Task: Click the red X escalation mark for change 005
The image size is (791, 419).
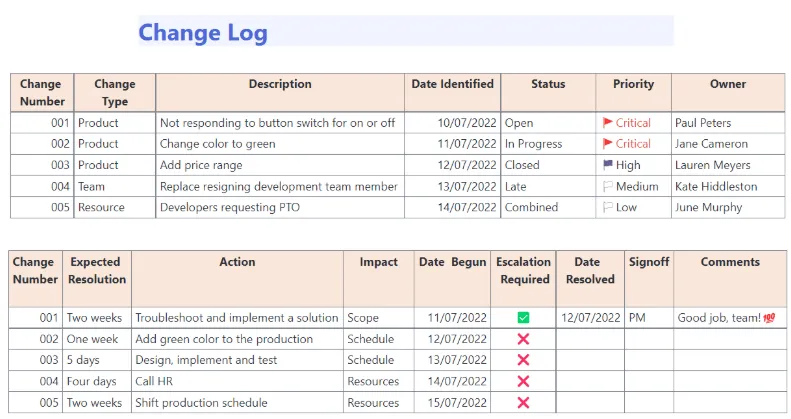Action: pyautogui.click(x=523, y=402)
